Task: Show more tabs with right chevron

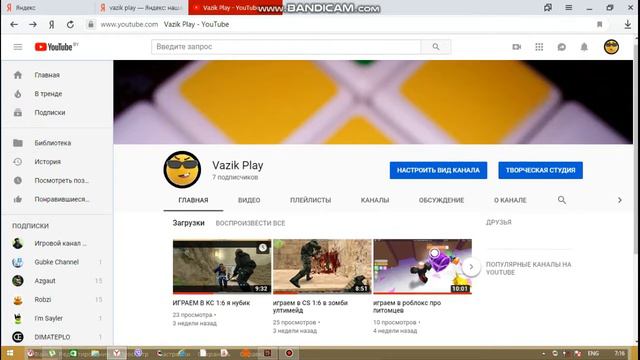Action: (x=620, y=200)
